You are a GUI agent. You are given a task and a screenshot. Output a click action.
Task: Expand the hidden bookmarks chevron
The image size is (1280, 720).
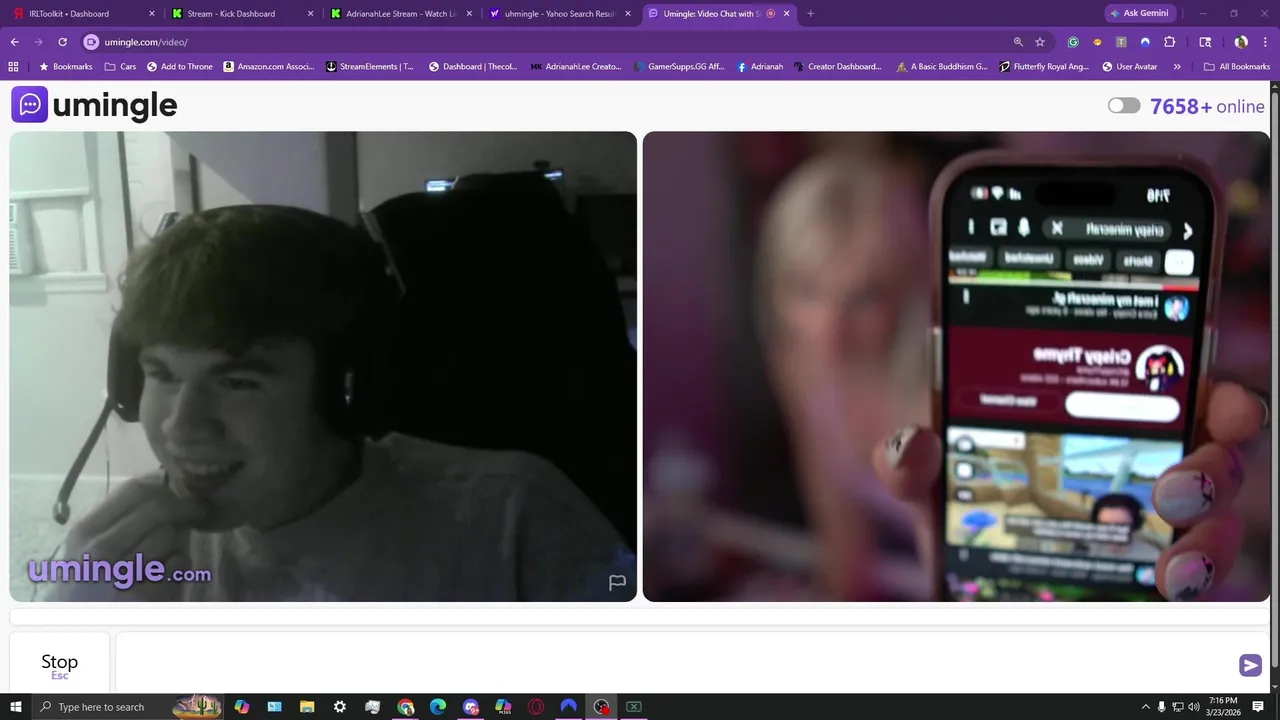pyautogui.click(x=1177, y=67)
